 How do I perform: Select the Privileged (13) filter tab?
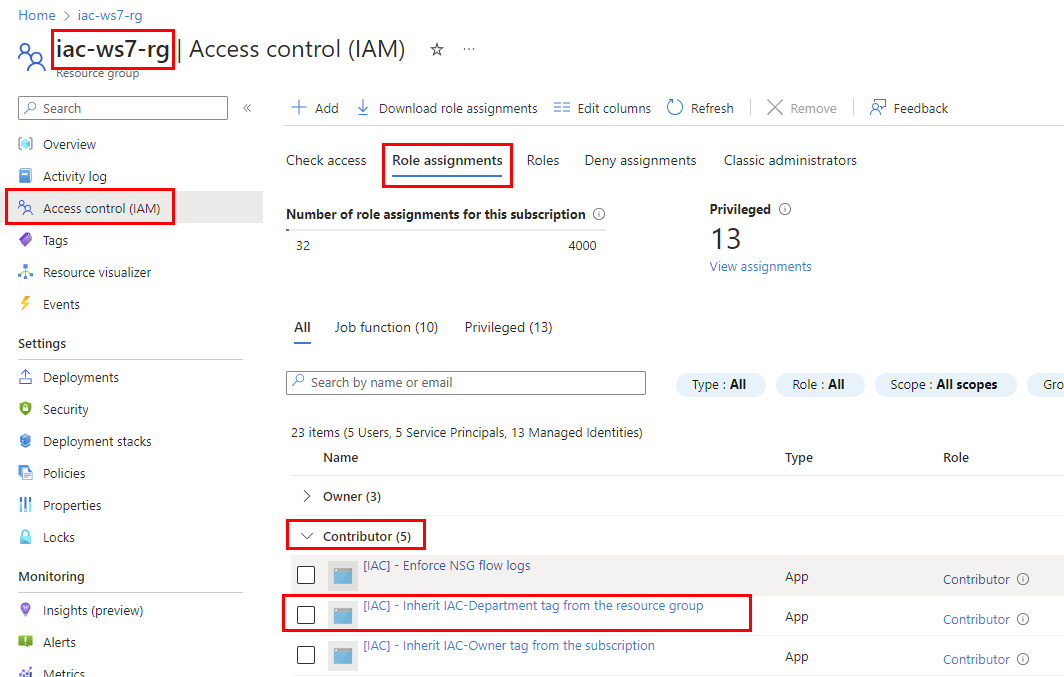(508, 327)
